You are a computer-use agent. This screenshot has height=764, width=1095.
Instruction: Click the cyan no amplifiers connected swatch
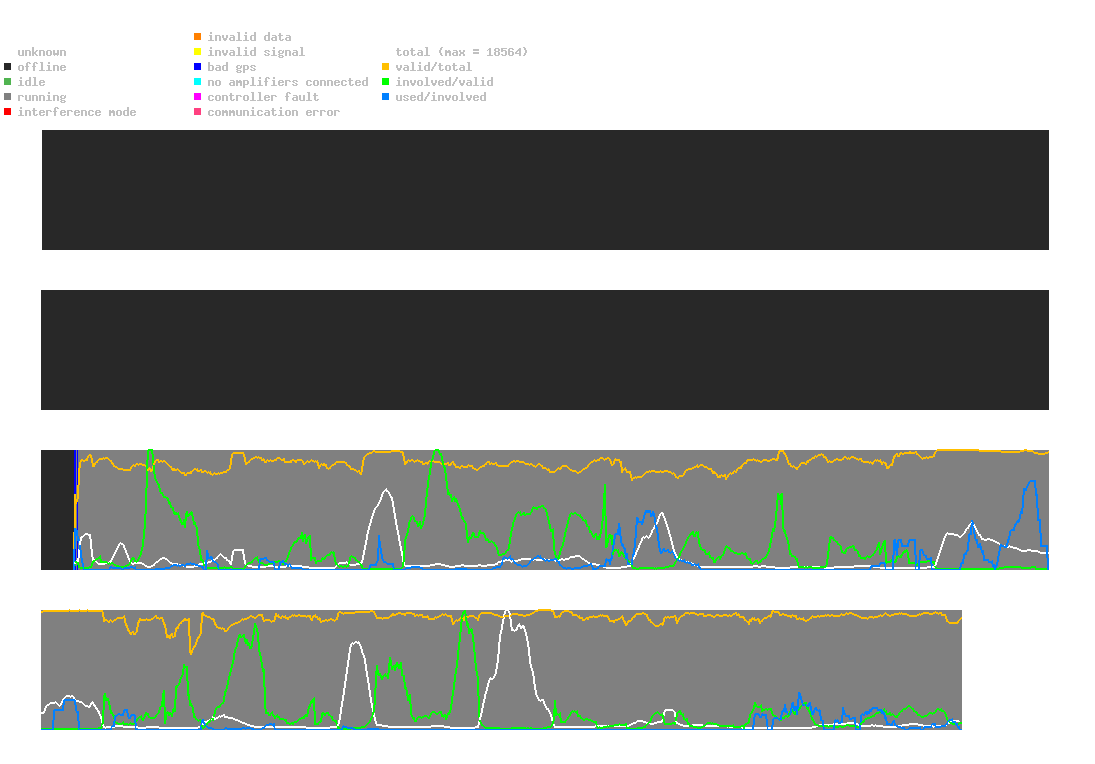[198, 82]
